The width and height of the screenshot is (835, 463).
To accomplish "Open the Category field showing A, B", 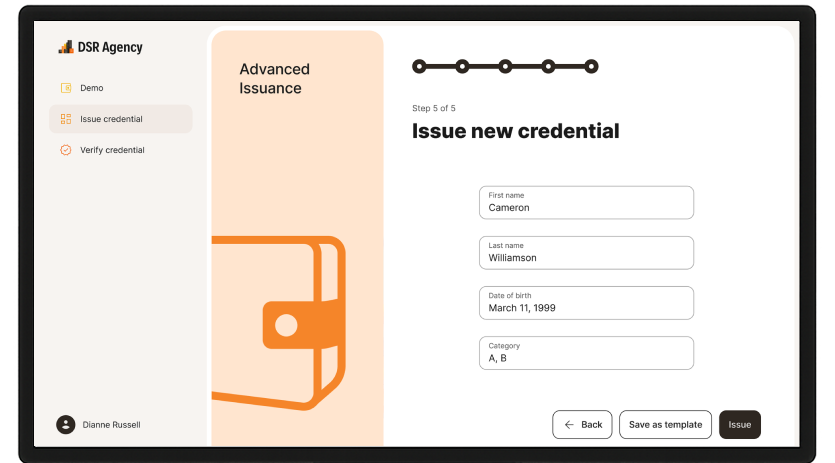I will [586, 353].
